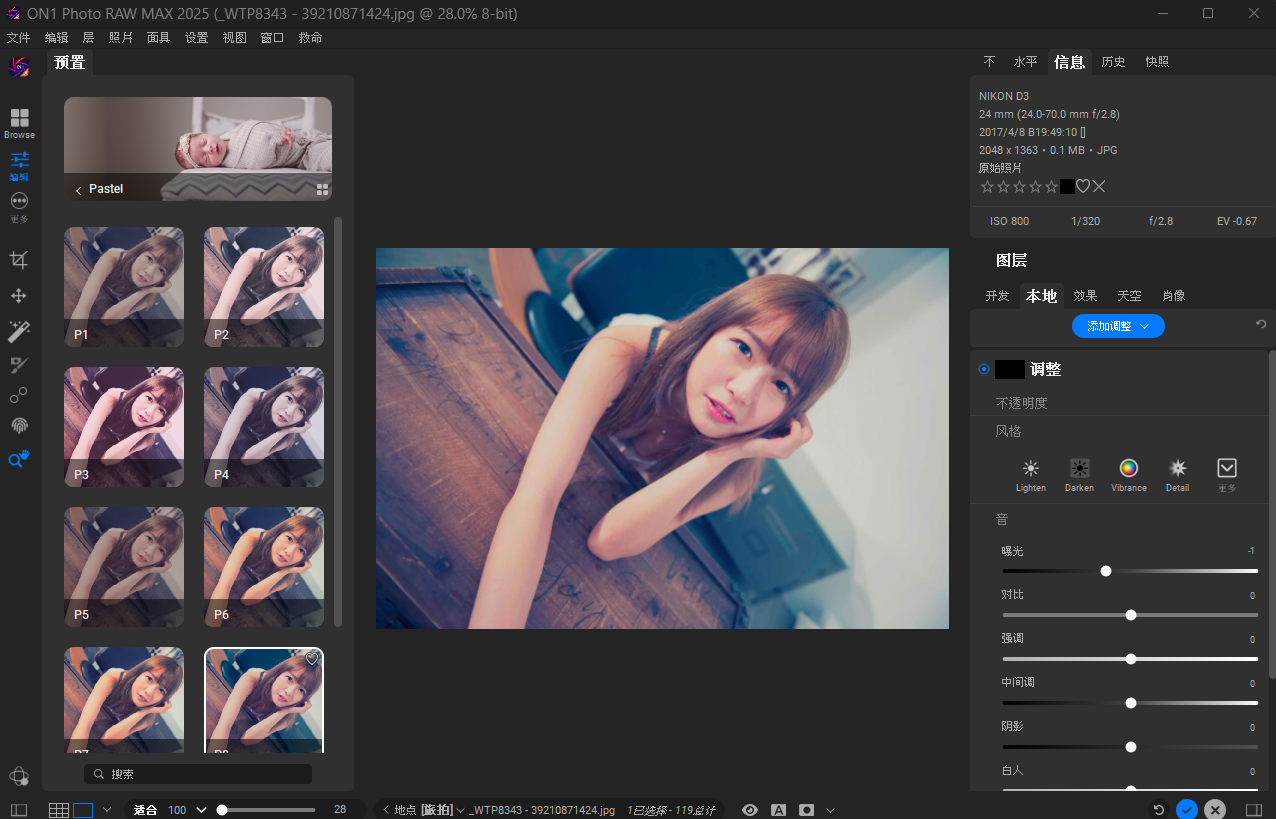Go back from the Pastel preset category
1276x819 pixels.
(78, 189)
